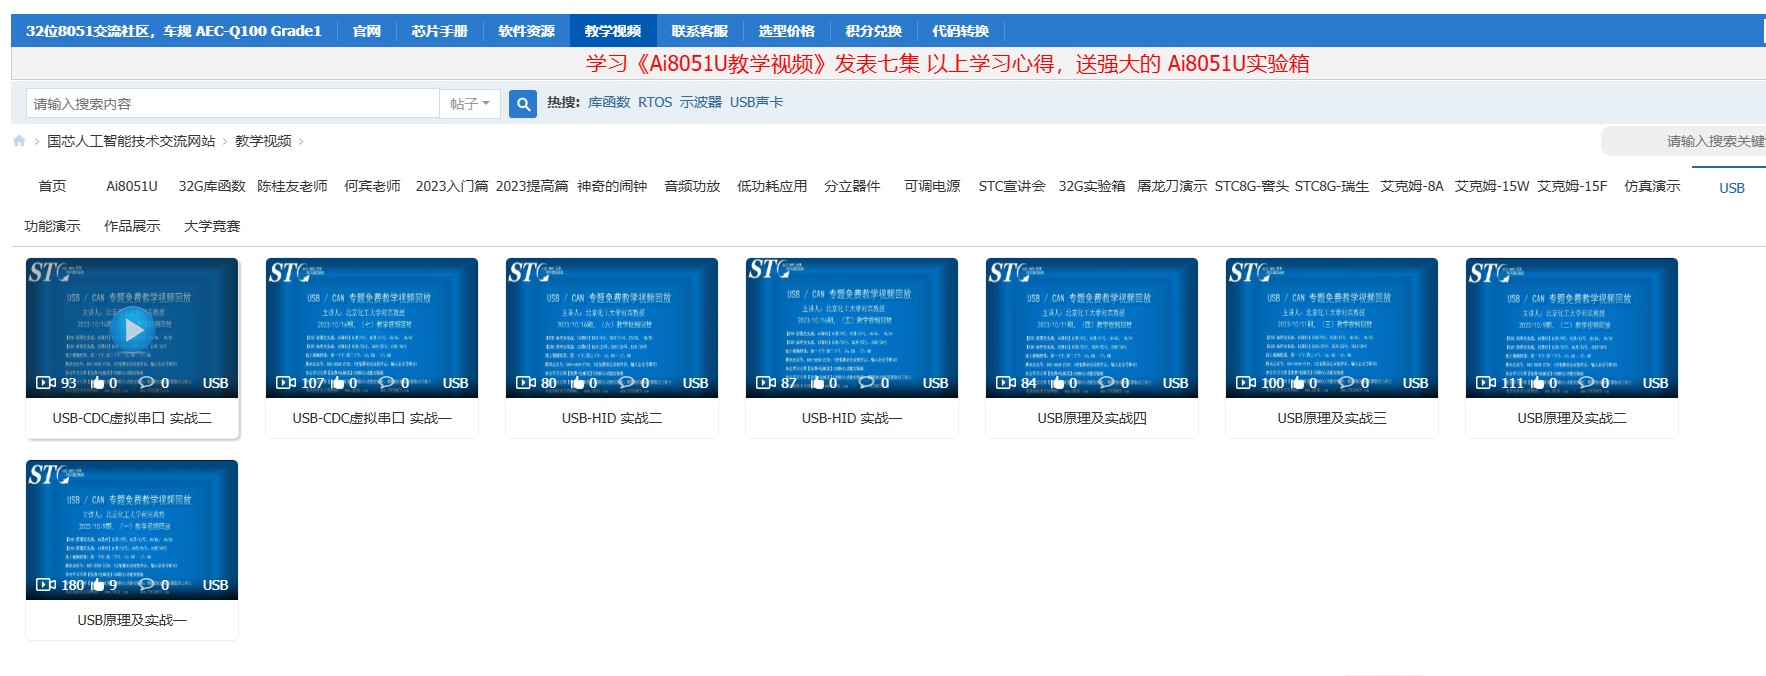Click comment icon on USB原理及实战四 card

1106,383
